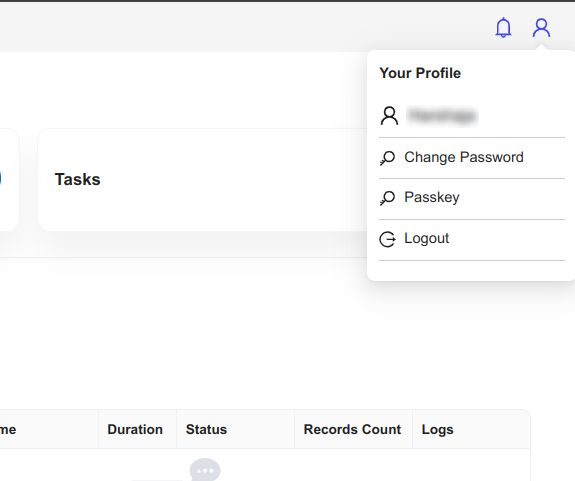
Task: Click the Status column header
Action: click(x=206, y=429)
